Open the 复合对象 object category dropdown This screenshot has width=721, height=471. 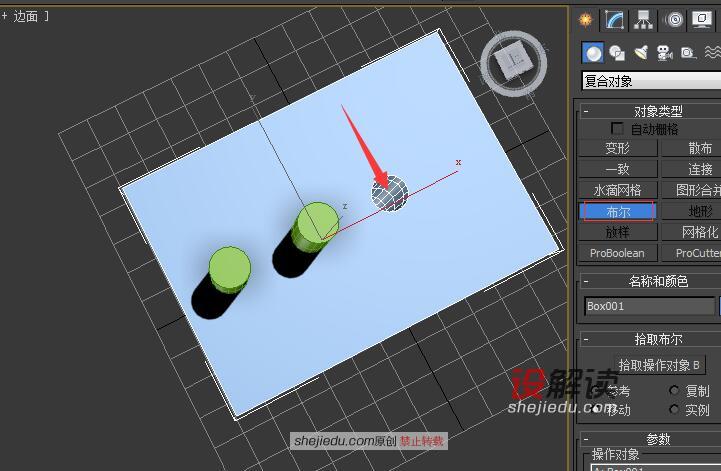tap(651, 81)
